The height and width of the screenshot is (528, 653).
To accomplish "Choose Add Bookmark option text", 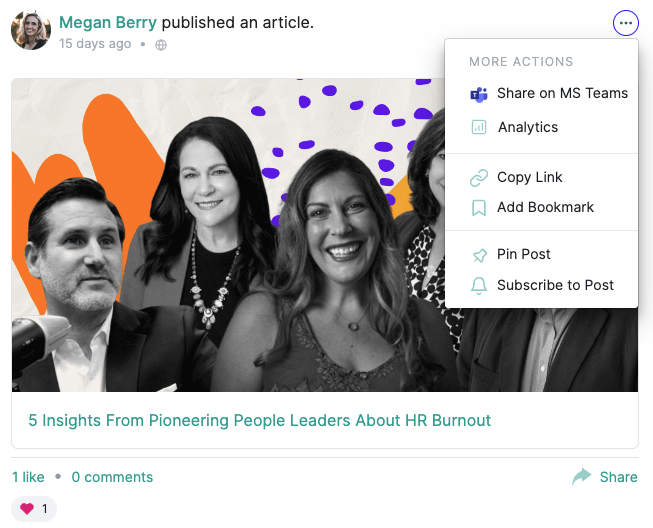I will (x=545, y=207).
